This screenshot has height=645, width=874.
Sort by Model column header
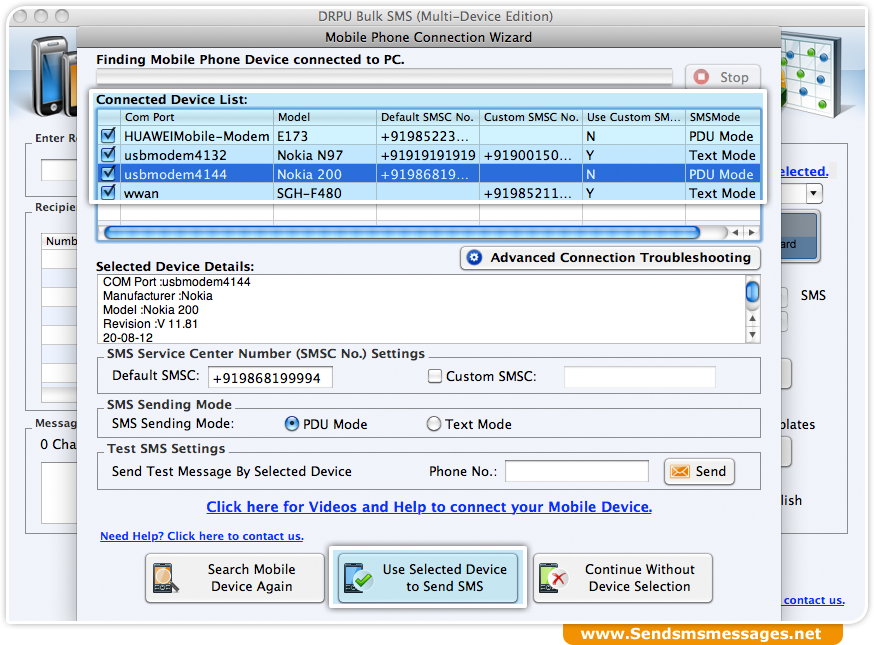(325, 117)
